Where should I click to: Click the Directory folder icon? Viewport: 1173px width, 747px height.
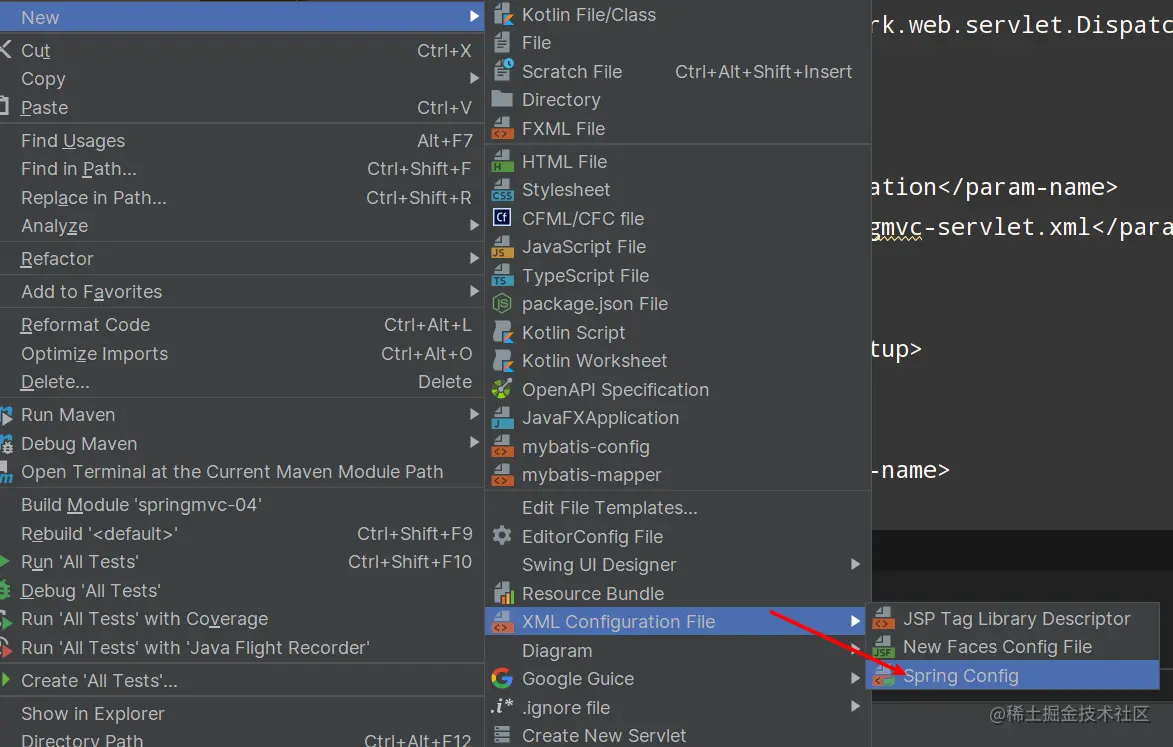click(502, 99)
